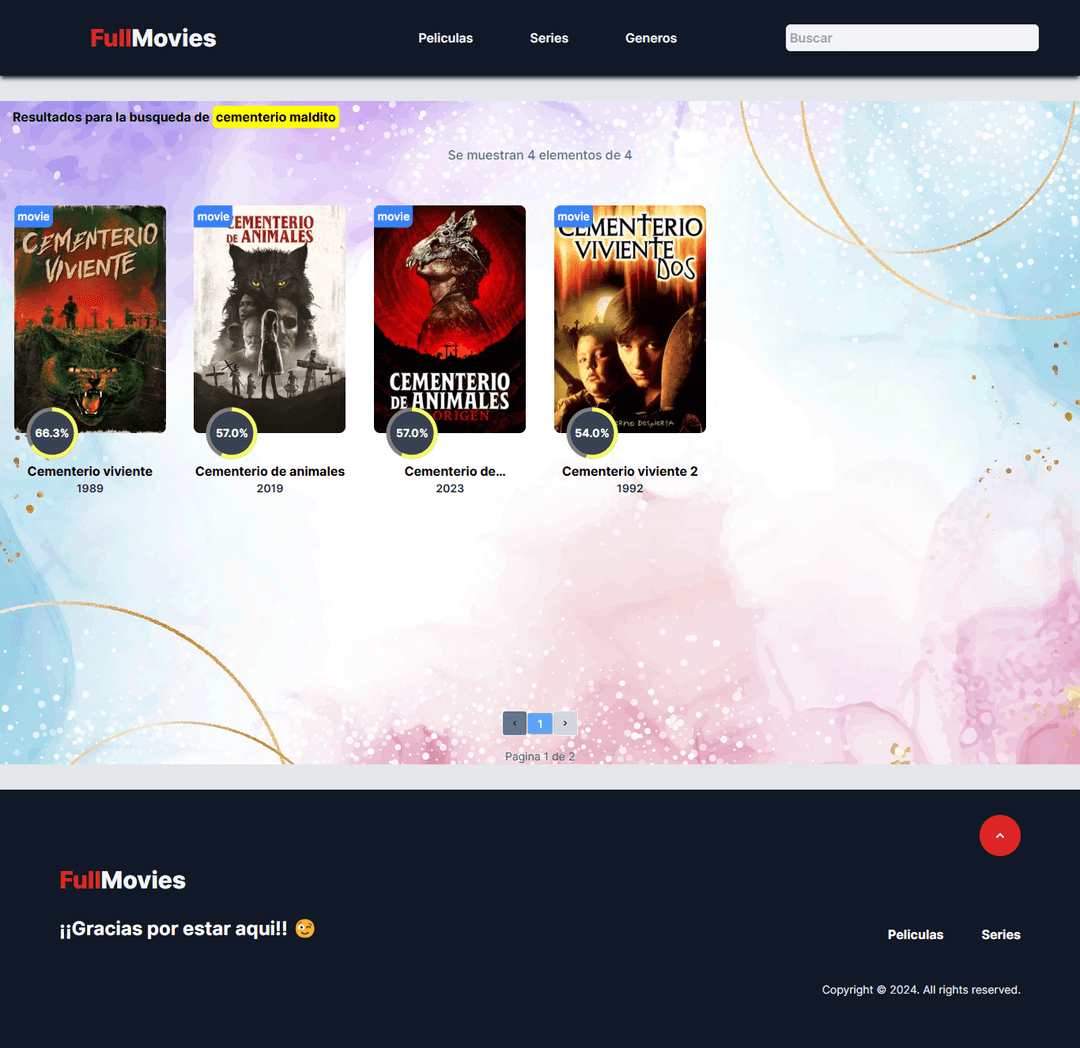Click the 54.0% rating circle

point(591,433)
